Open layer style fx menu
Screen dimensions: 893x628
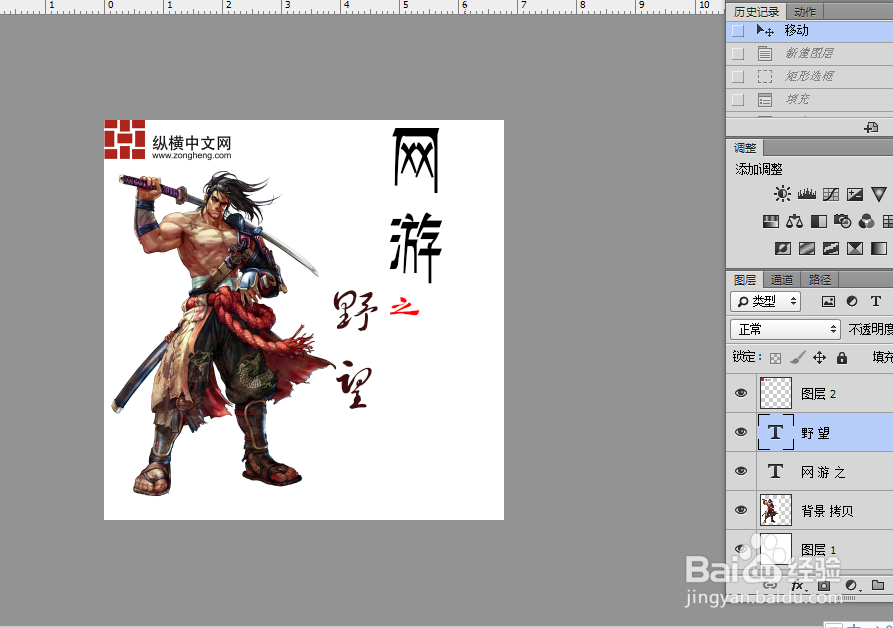[798, 585]
